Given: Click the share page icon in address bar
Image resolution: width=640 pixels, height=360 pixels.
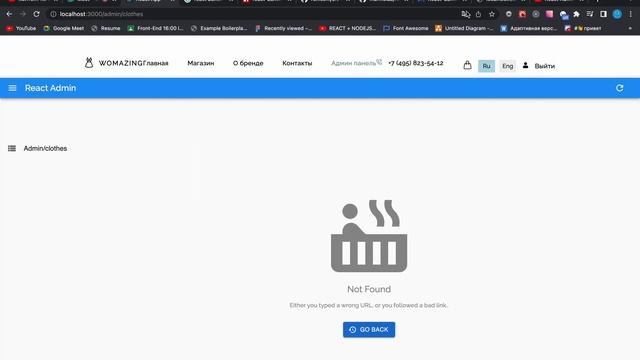Looking at the screenshot, I should tap(478, 14).
